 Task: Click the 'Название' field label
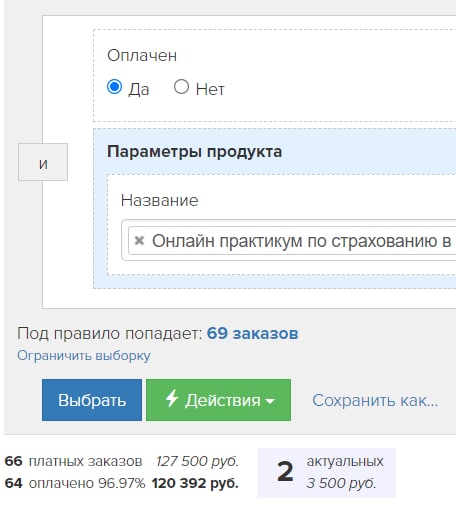159,200
